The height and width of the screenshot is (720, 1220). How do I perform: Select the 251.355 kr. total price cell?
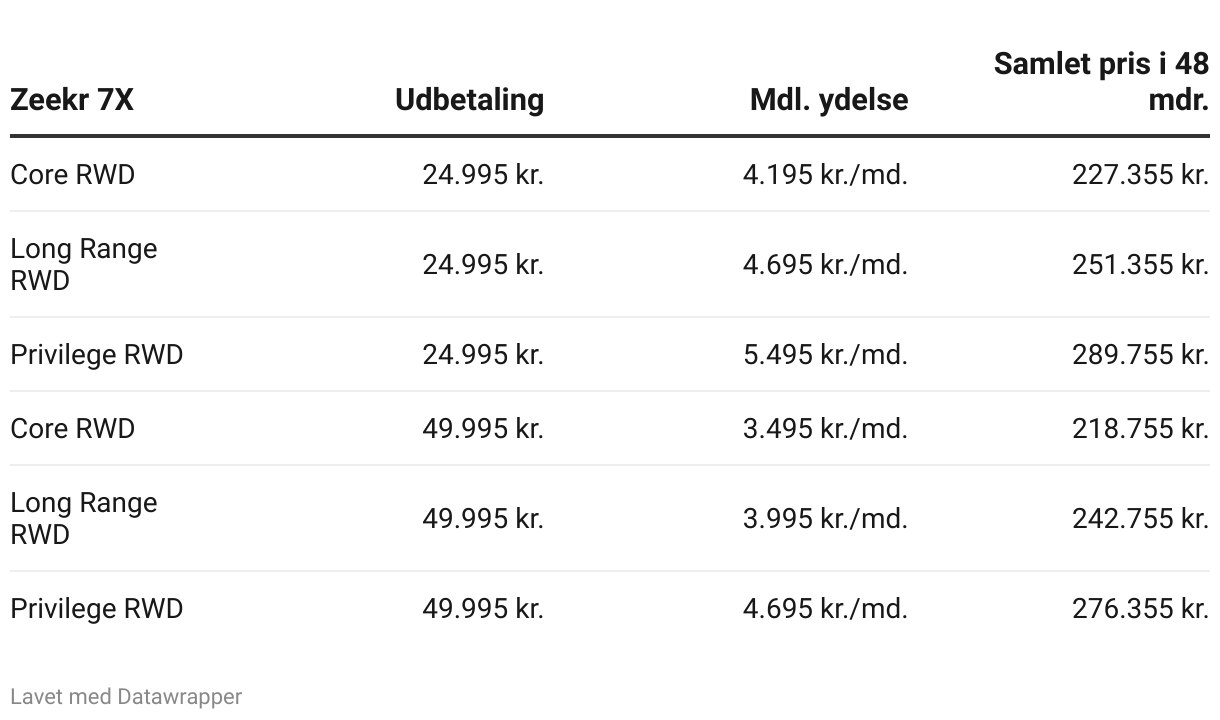1141,265
